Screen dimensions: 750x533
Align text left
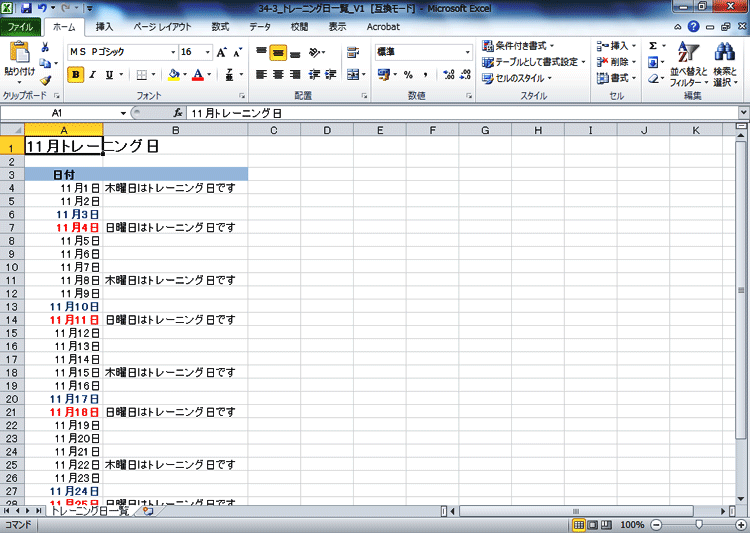pos(261,75)
